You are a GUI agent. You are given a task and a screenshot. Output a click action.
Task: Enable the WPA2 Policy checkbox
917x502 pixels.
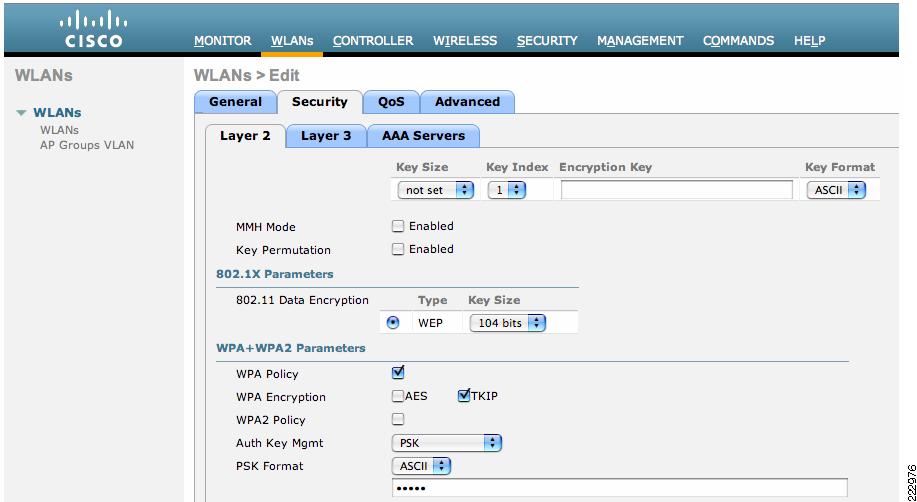[398, 419]
